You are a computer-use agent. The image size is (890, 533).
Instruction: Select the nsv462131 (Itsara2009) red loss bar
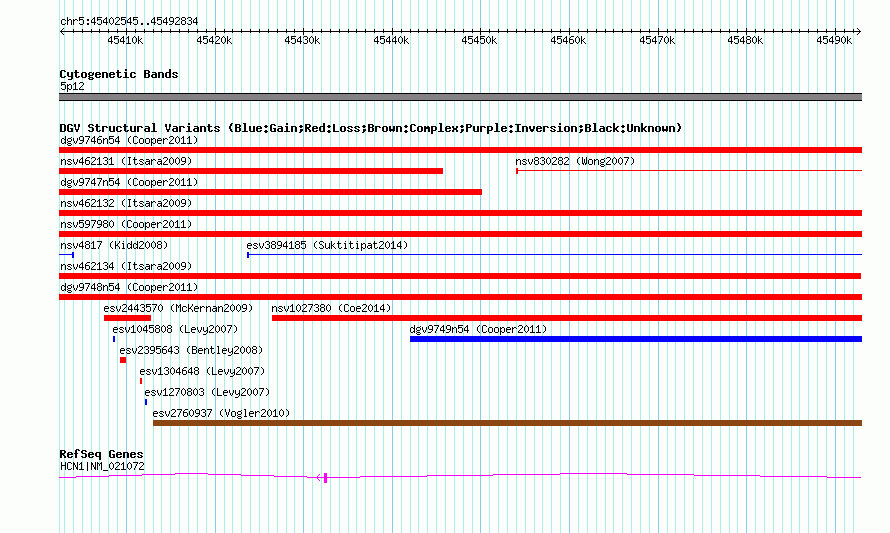tap(251, 171)
